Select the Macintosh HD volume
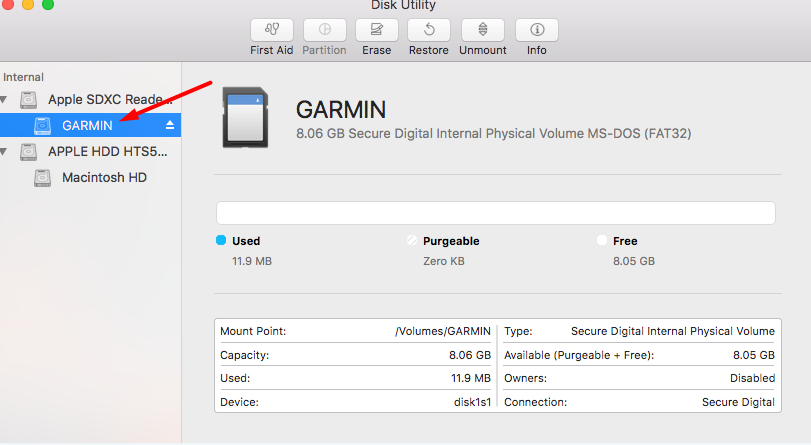The width and height of the screenshot is (811, 445). click(x=91, y=177)
